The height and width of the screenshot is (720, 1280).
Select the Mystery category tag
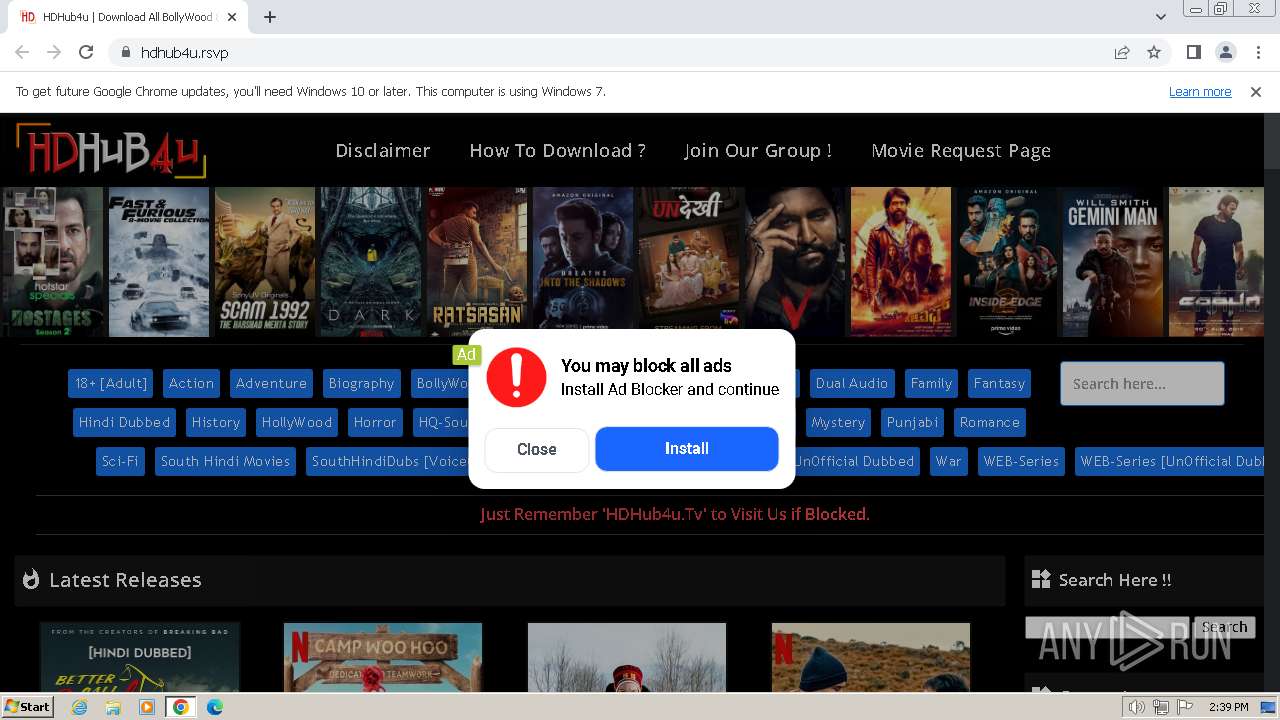pos(838,422)
